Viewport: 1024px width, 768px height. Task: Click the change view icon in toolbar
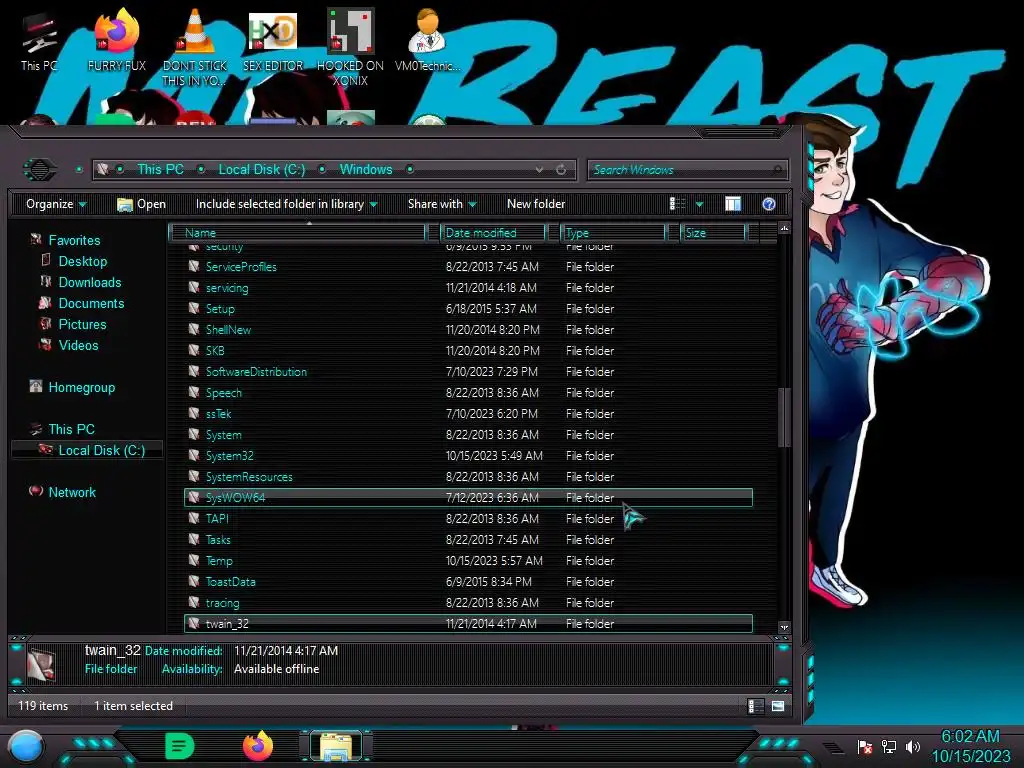point(677,204)
